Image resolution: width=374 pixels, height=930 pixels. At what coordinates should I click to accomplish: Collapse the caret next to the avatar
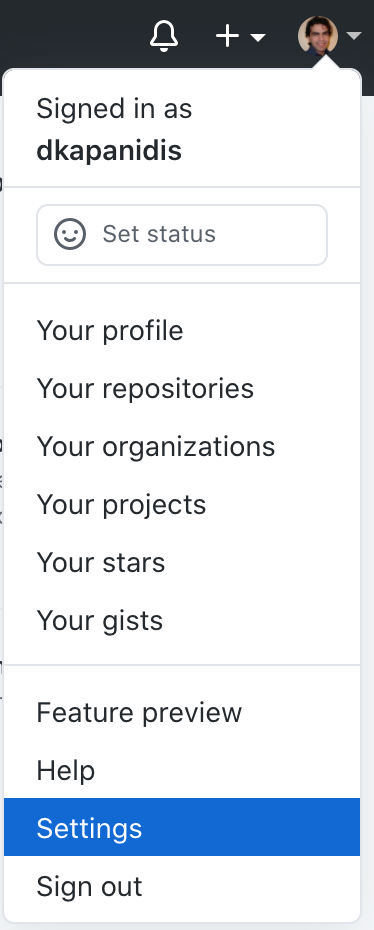pyautogui.click(x=354, y=36)
